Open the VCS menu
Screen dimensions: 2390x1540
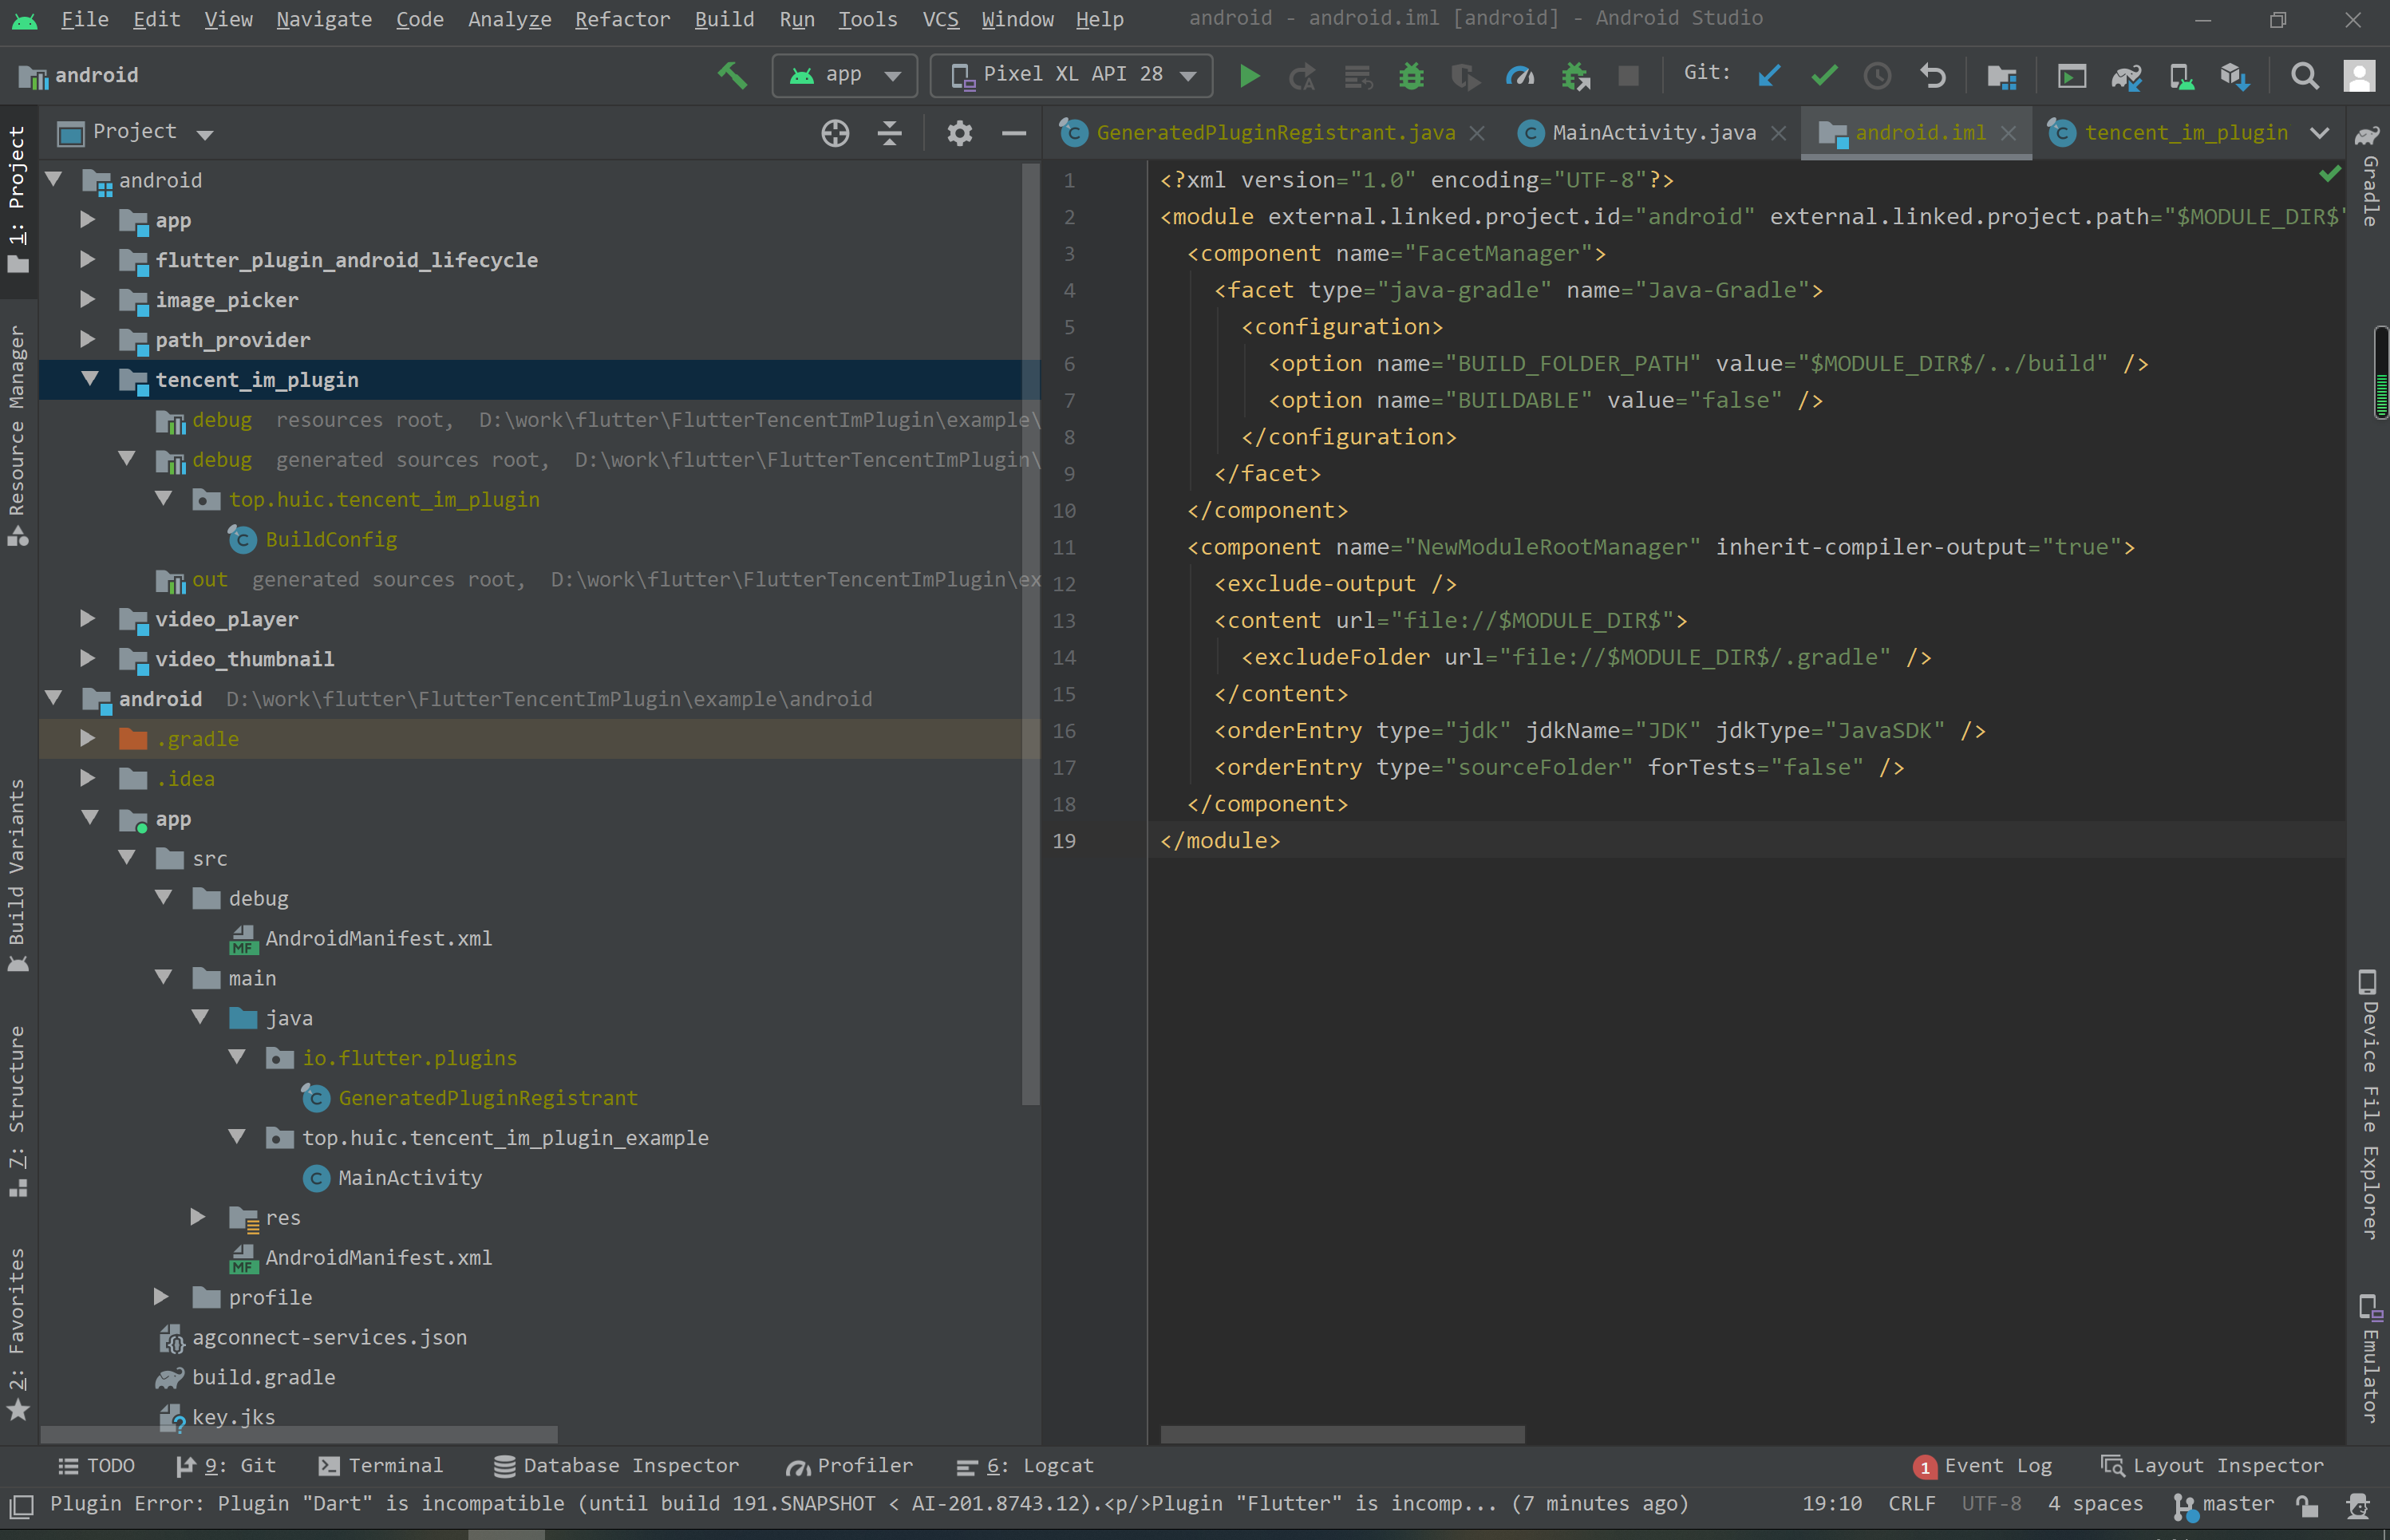point(939,19)
